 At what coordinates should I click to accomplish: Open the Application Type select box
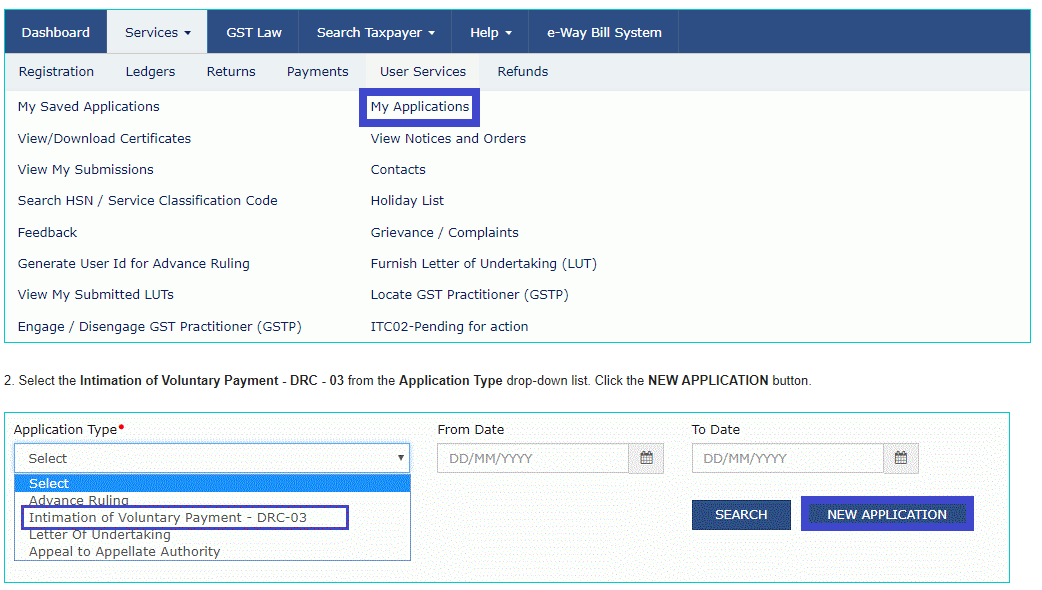pos(212,459)
